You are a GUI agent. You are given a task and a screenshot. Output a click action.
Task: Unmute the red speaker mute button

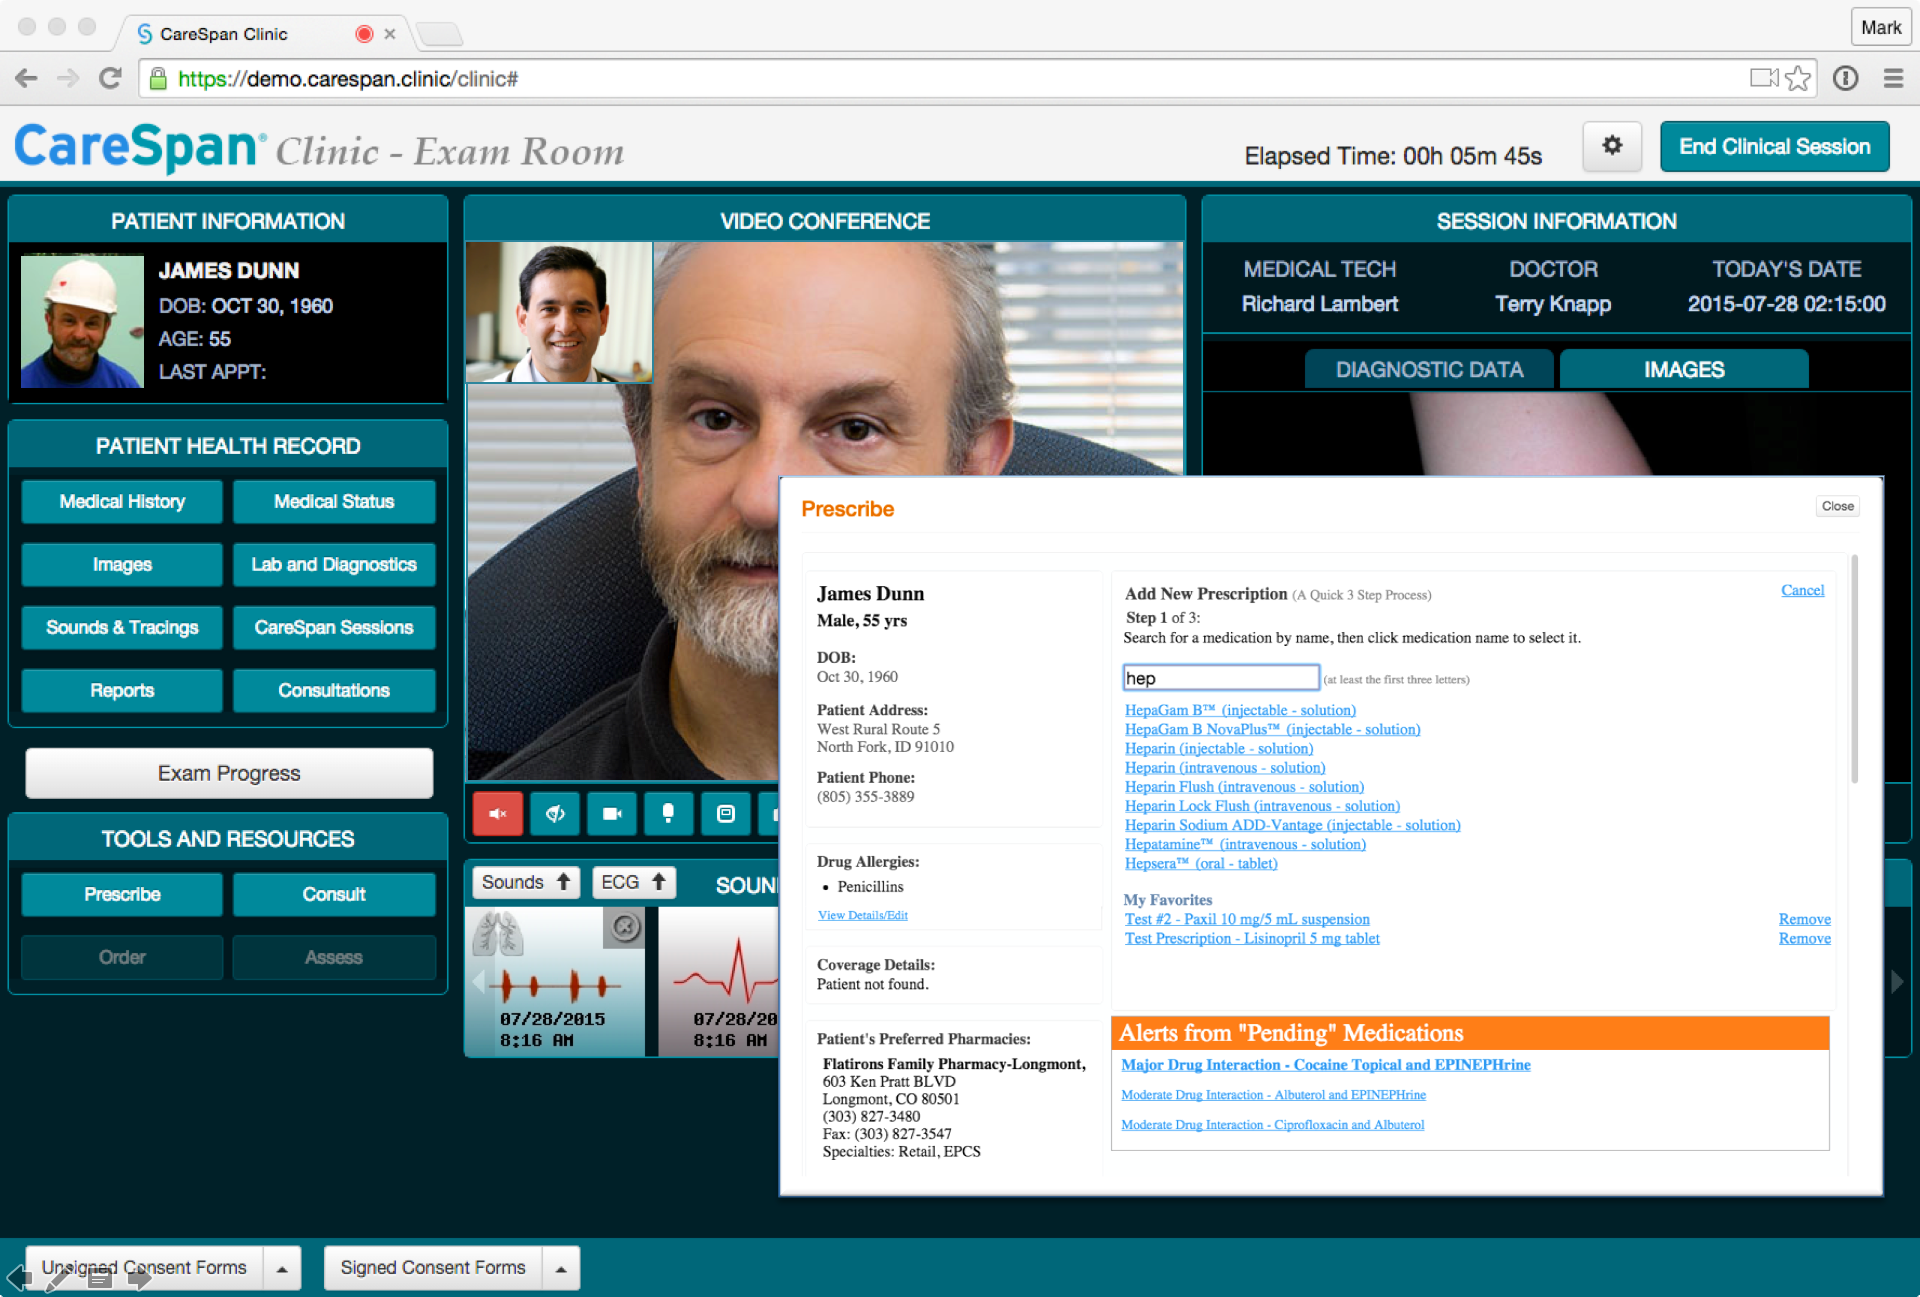coord(498,814)
